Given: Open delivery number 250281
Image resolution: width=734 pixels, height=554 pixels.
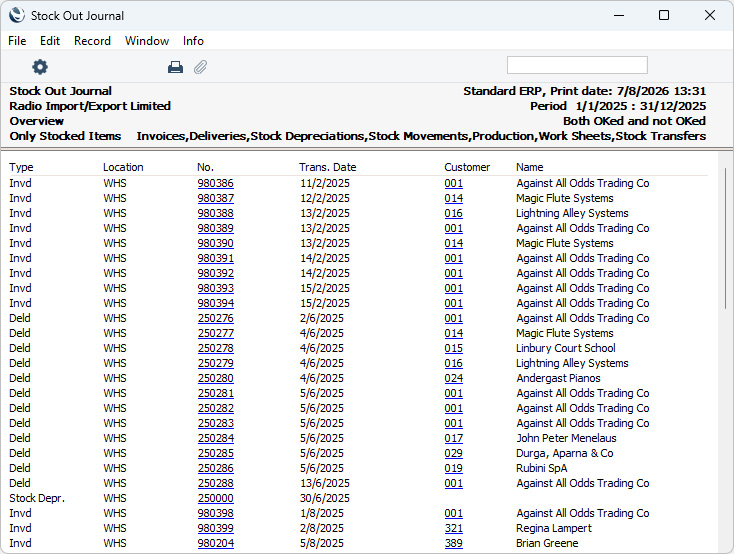Looking at the screenshot, I should pos(215,393).
